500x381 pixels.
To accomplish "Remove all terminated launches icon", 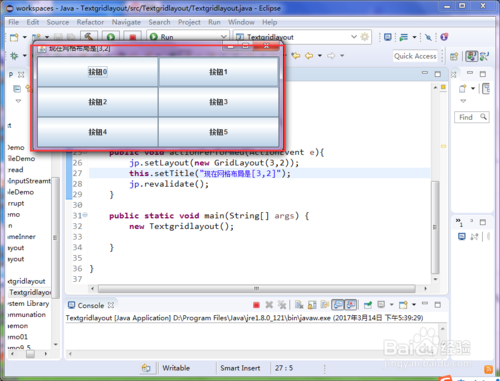I will pyautogui.click(x=282, y=305).
